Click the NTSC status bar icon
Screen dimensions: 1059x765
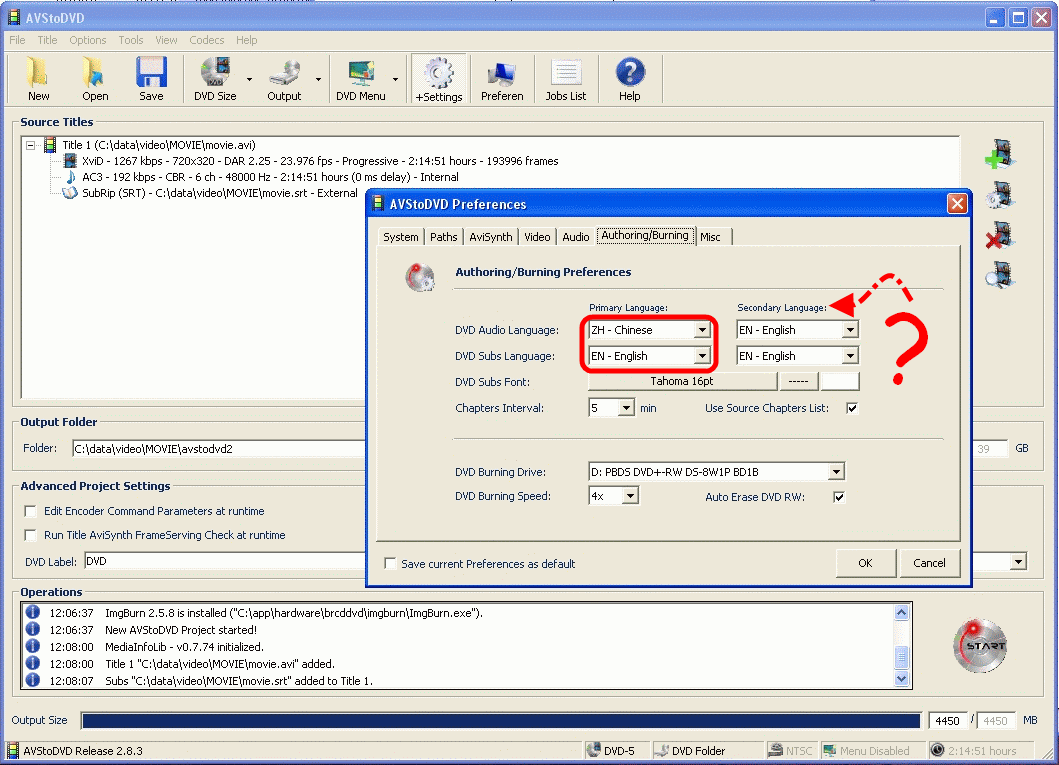pyautogui.click(x=775, y=750)
